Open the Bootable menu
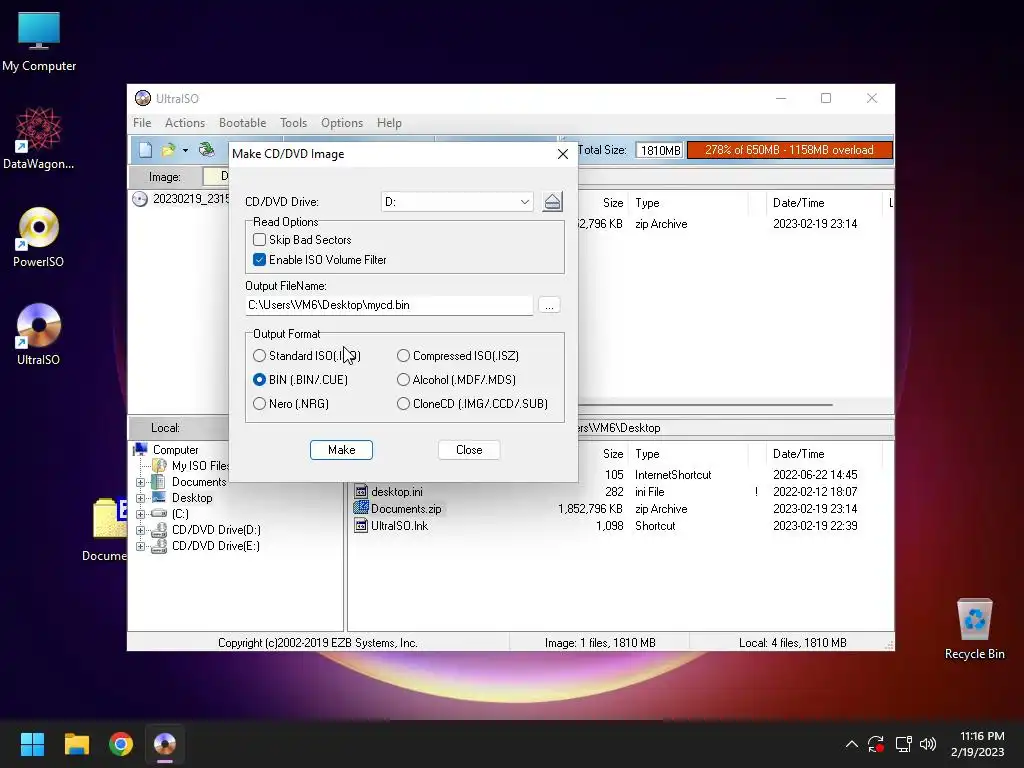1024x768 pixels. click(x=242, y=123)
